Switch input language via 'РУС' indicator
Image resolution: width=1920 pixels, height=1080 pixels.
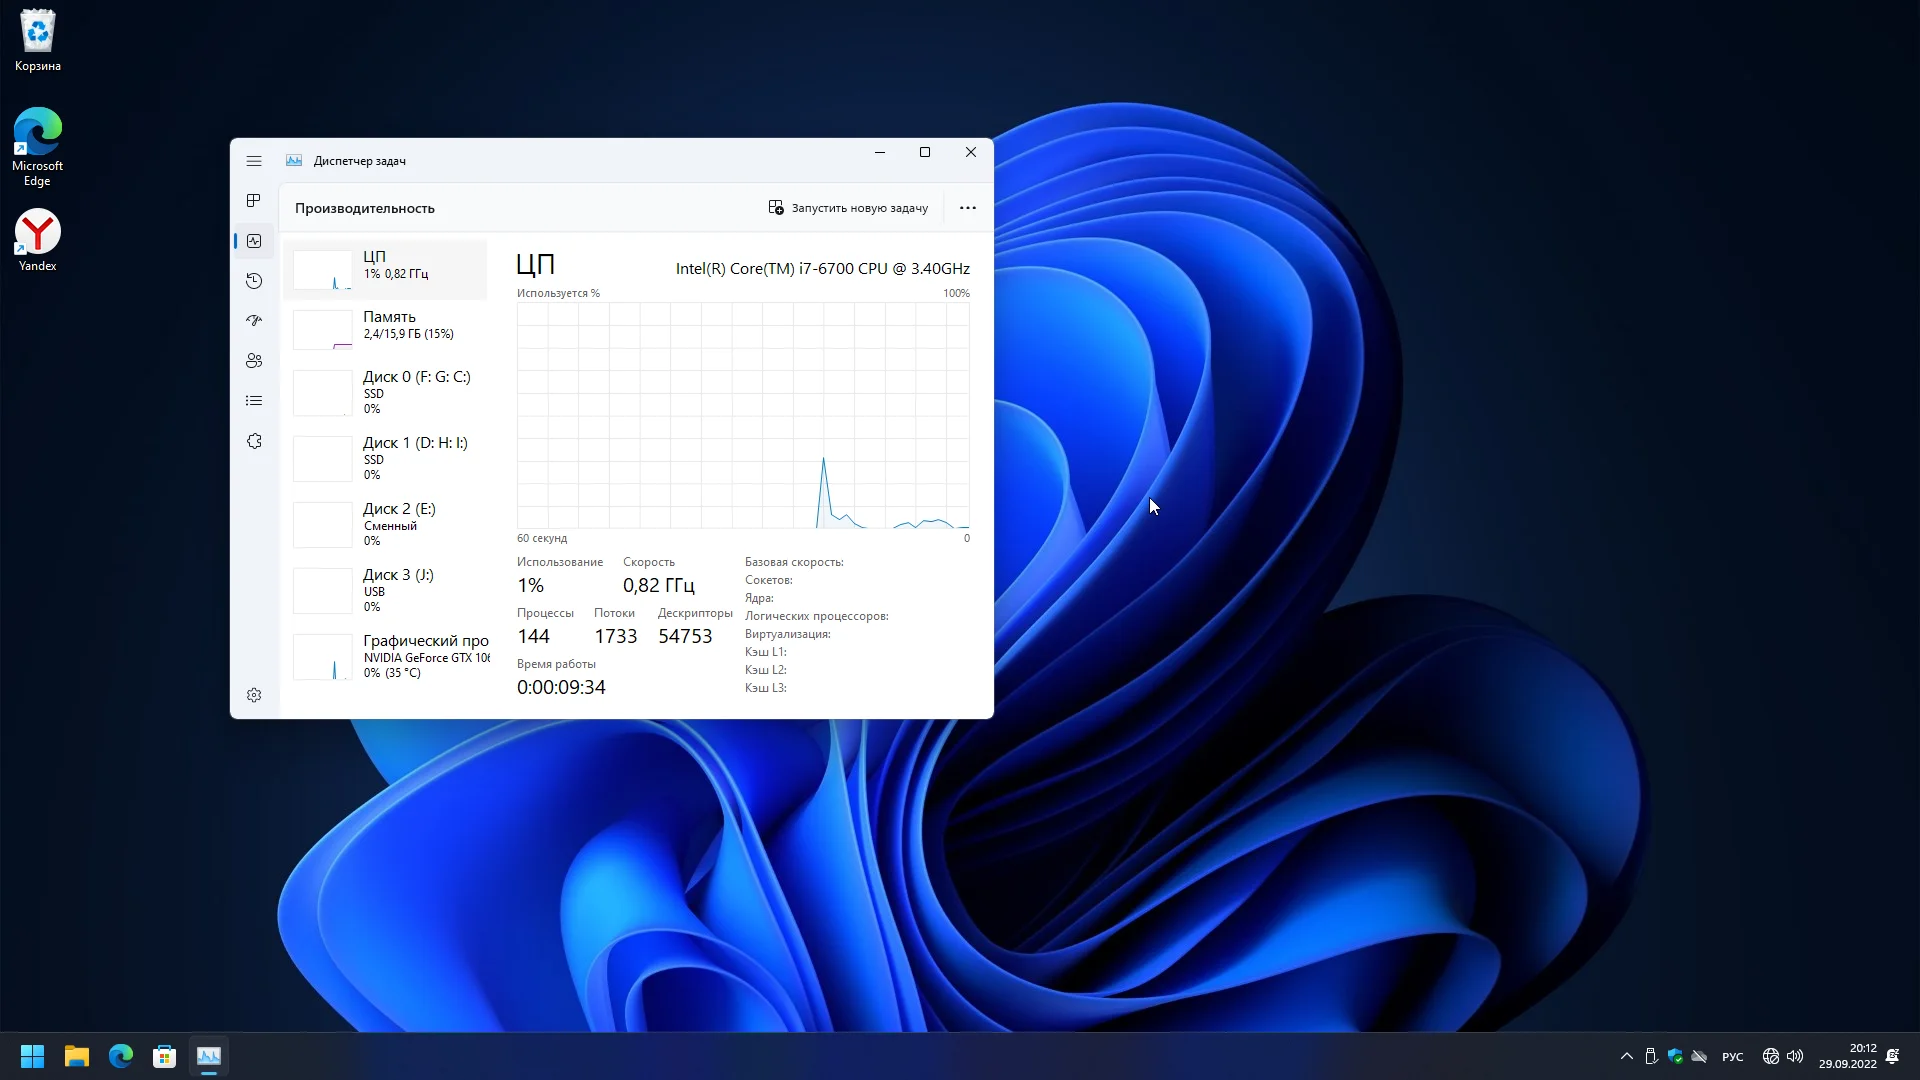coord(1733,1057)
